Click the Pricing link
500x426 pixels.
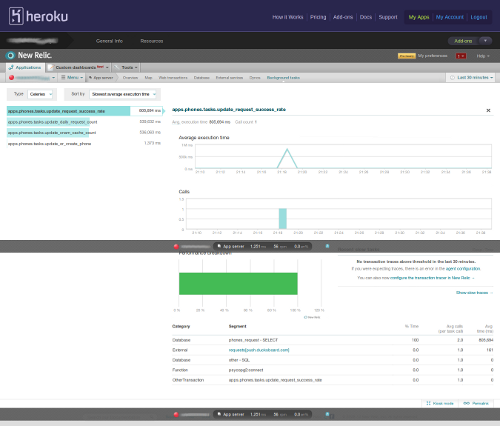point(318,17)
